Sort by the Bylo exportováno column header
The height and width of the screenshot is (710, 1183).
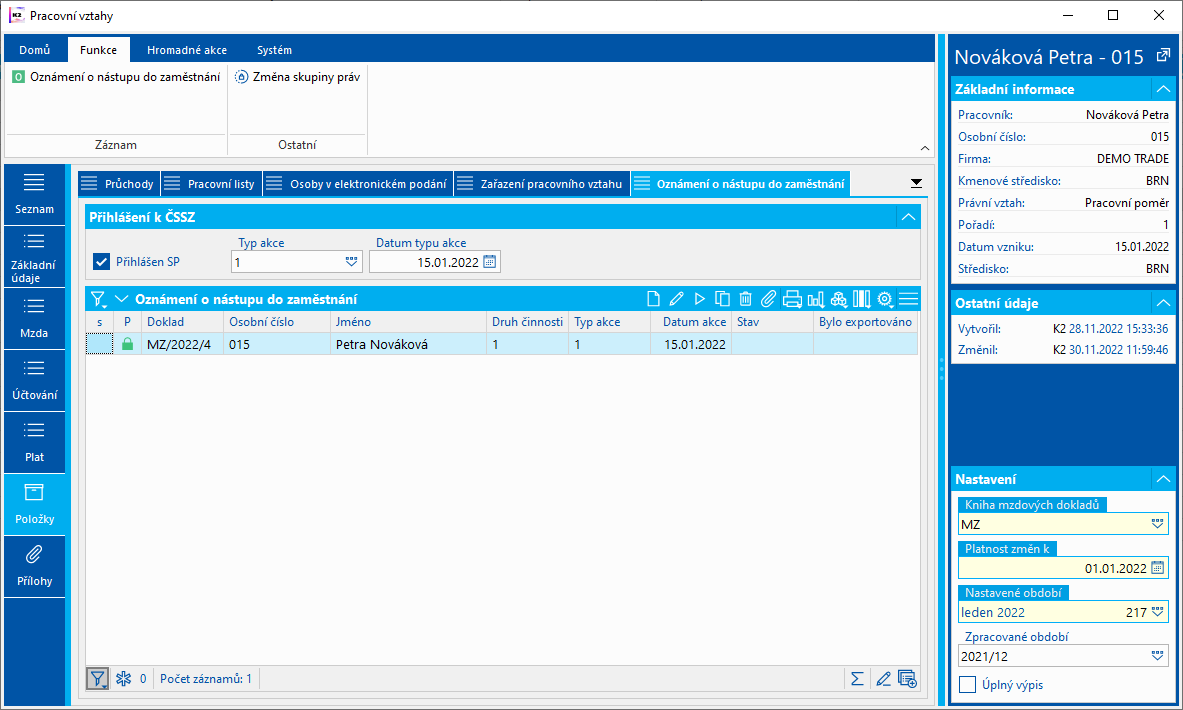865,321
